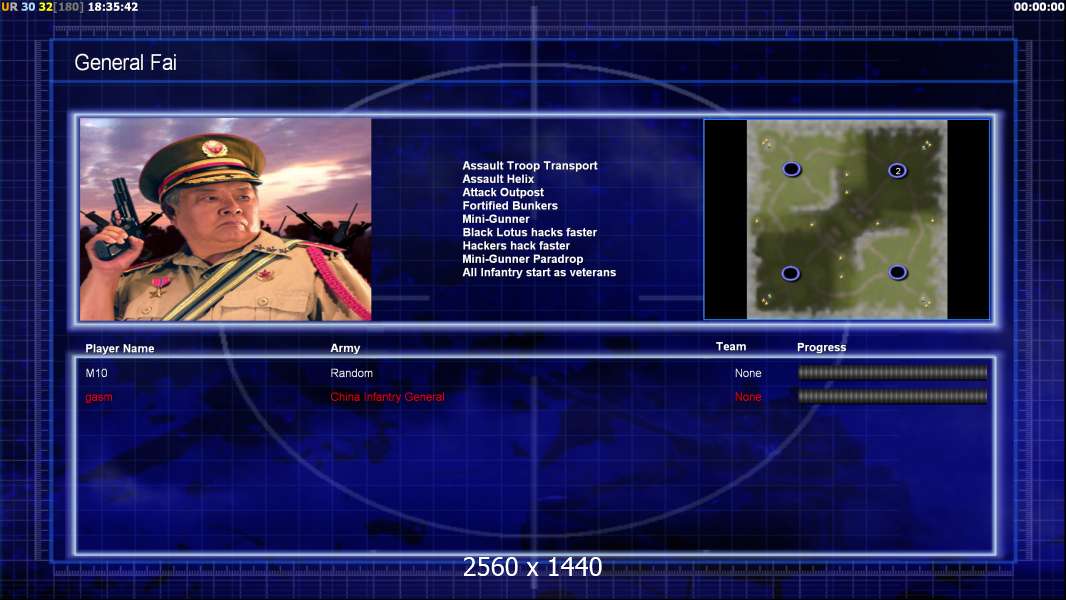Select player name gasm
1066x600 pixels.
(x=99, y=397)
